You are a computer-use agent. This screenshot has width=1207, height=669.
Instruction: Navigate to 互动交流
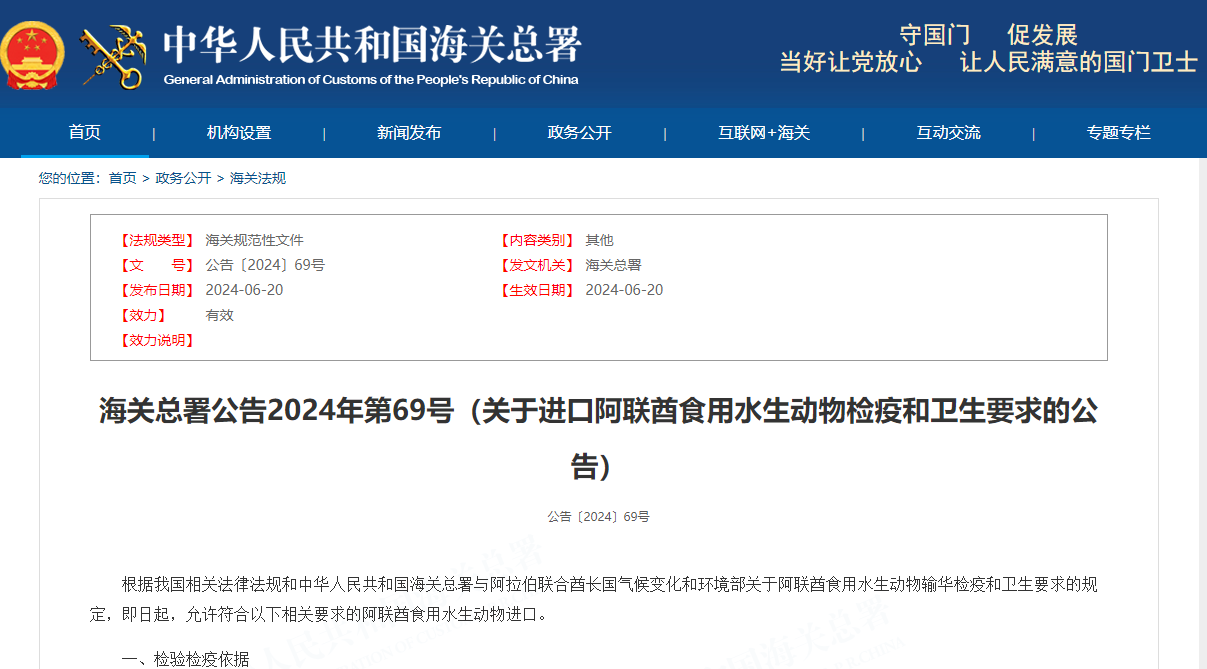[x=949, y=132]
